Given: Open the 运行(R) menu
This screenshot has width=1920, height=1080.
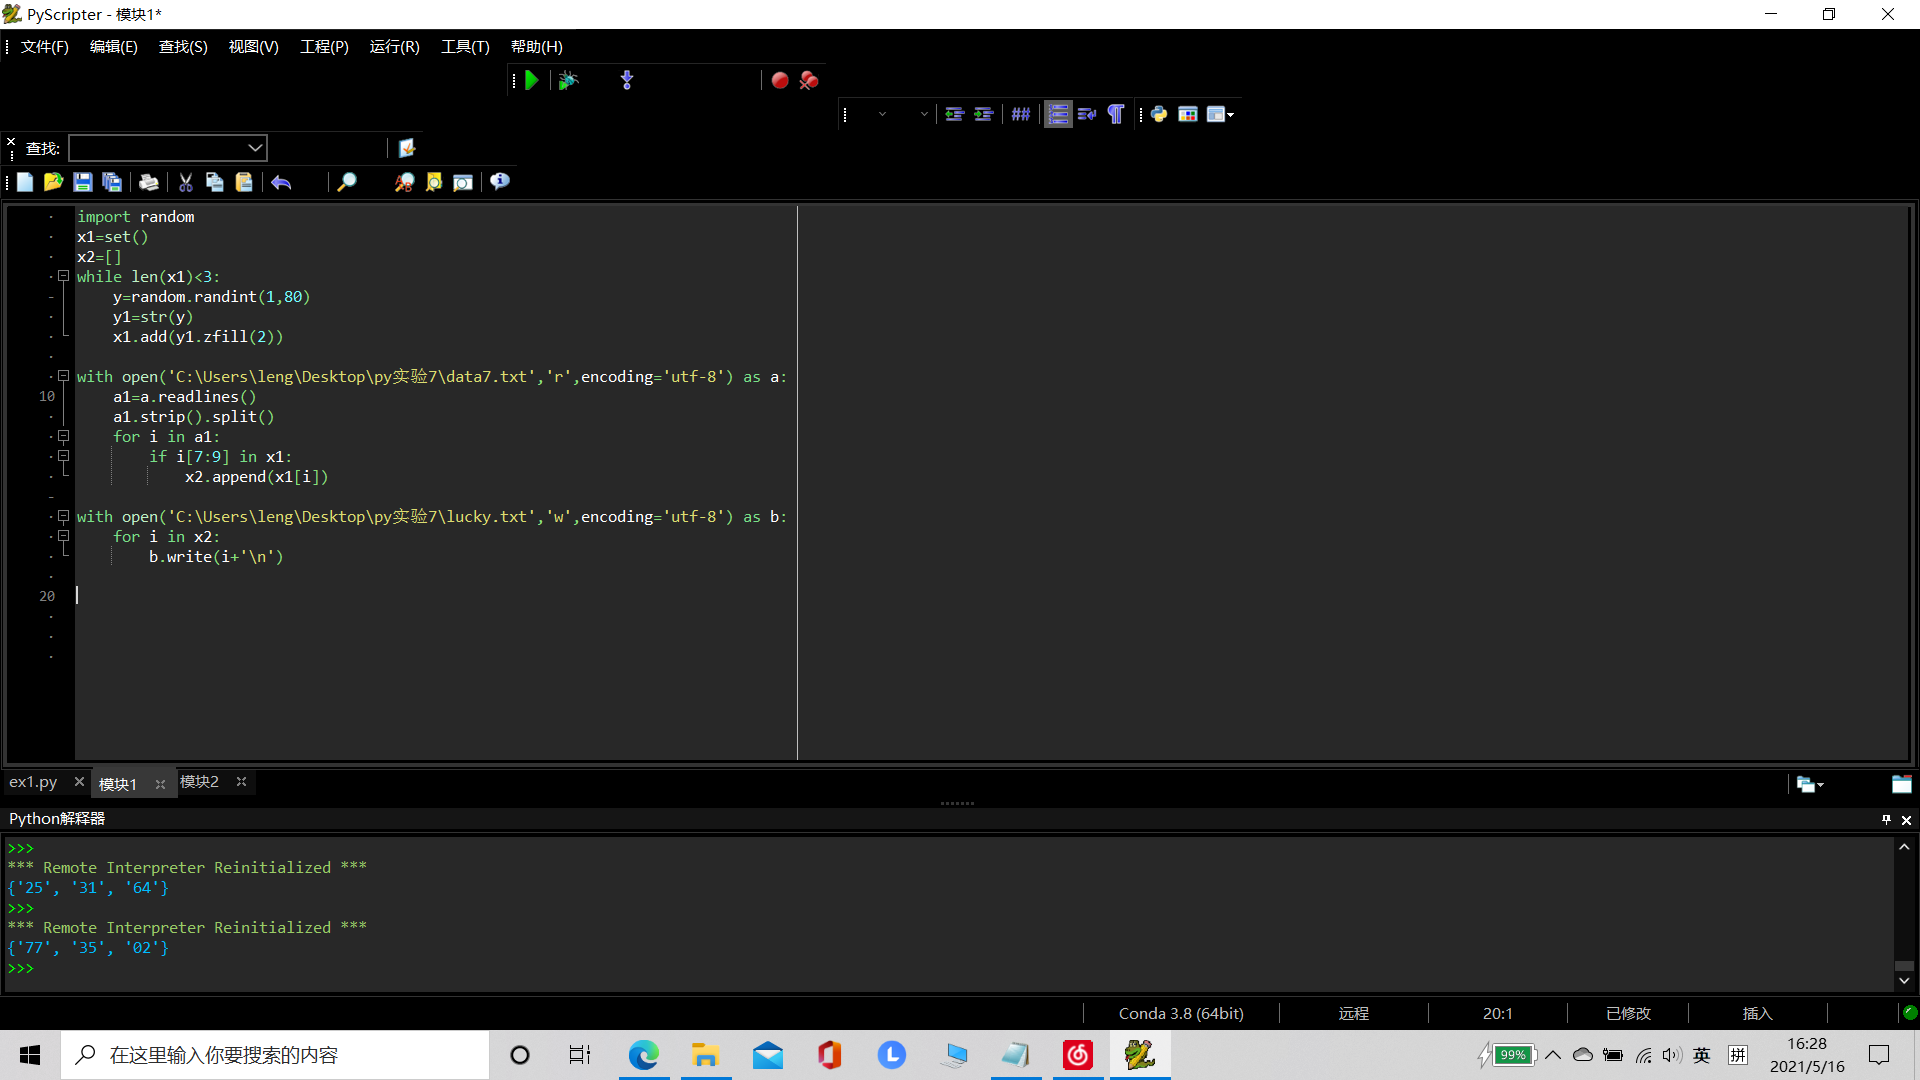Looking at the screenshot, I should pyautogui.click(x=394, y=47).
